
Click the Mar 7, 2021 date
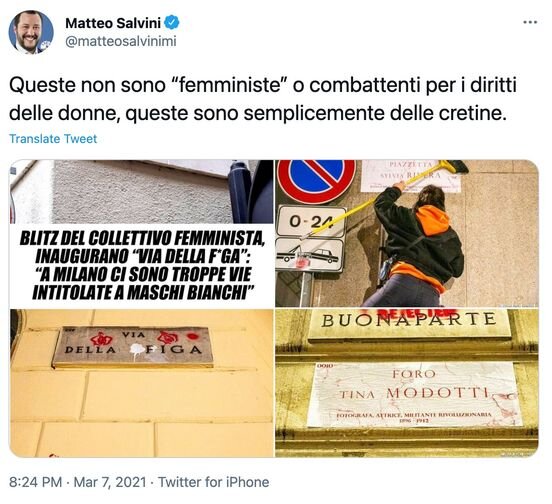coord(109,482)
